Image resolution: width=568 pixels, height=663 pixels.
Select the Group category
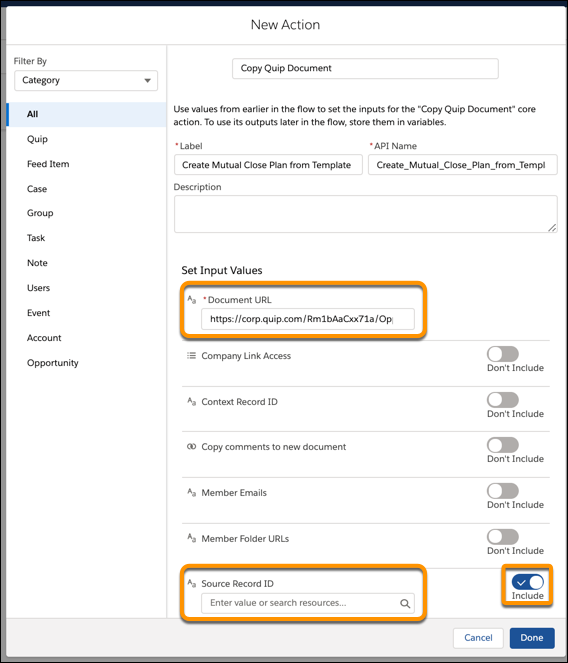(40, 213)
